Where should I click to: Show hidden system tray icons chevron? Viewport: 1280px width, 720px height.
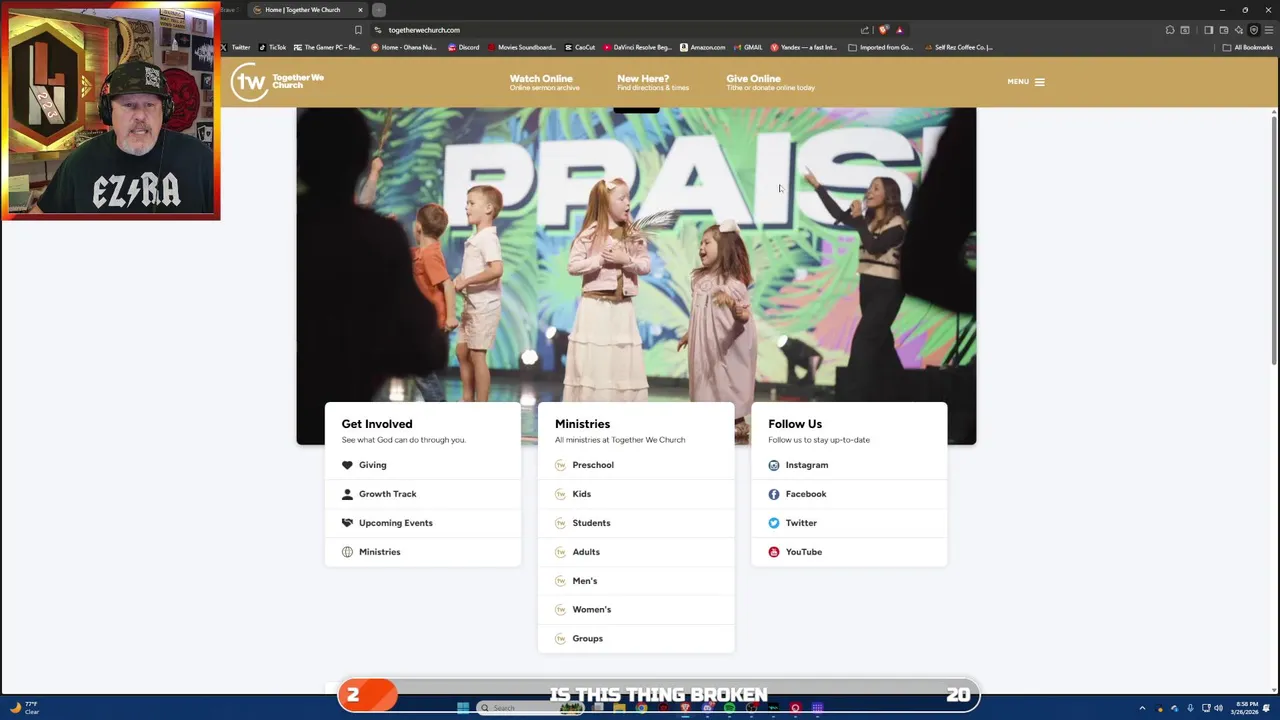(1142, 708)
